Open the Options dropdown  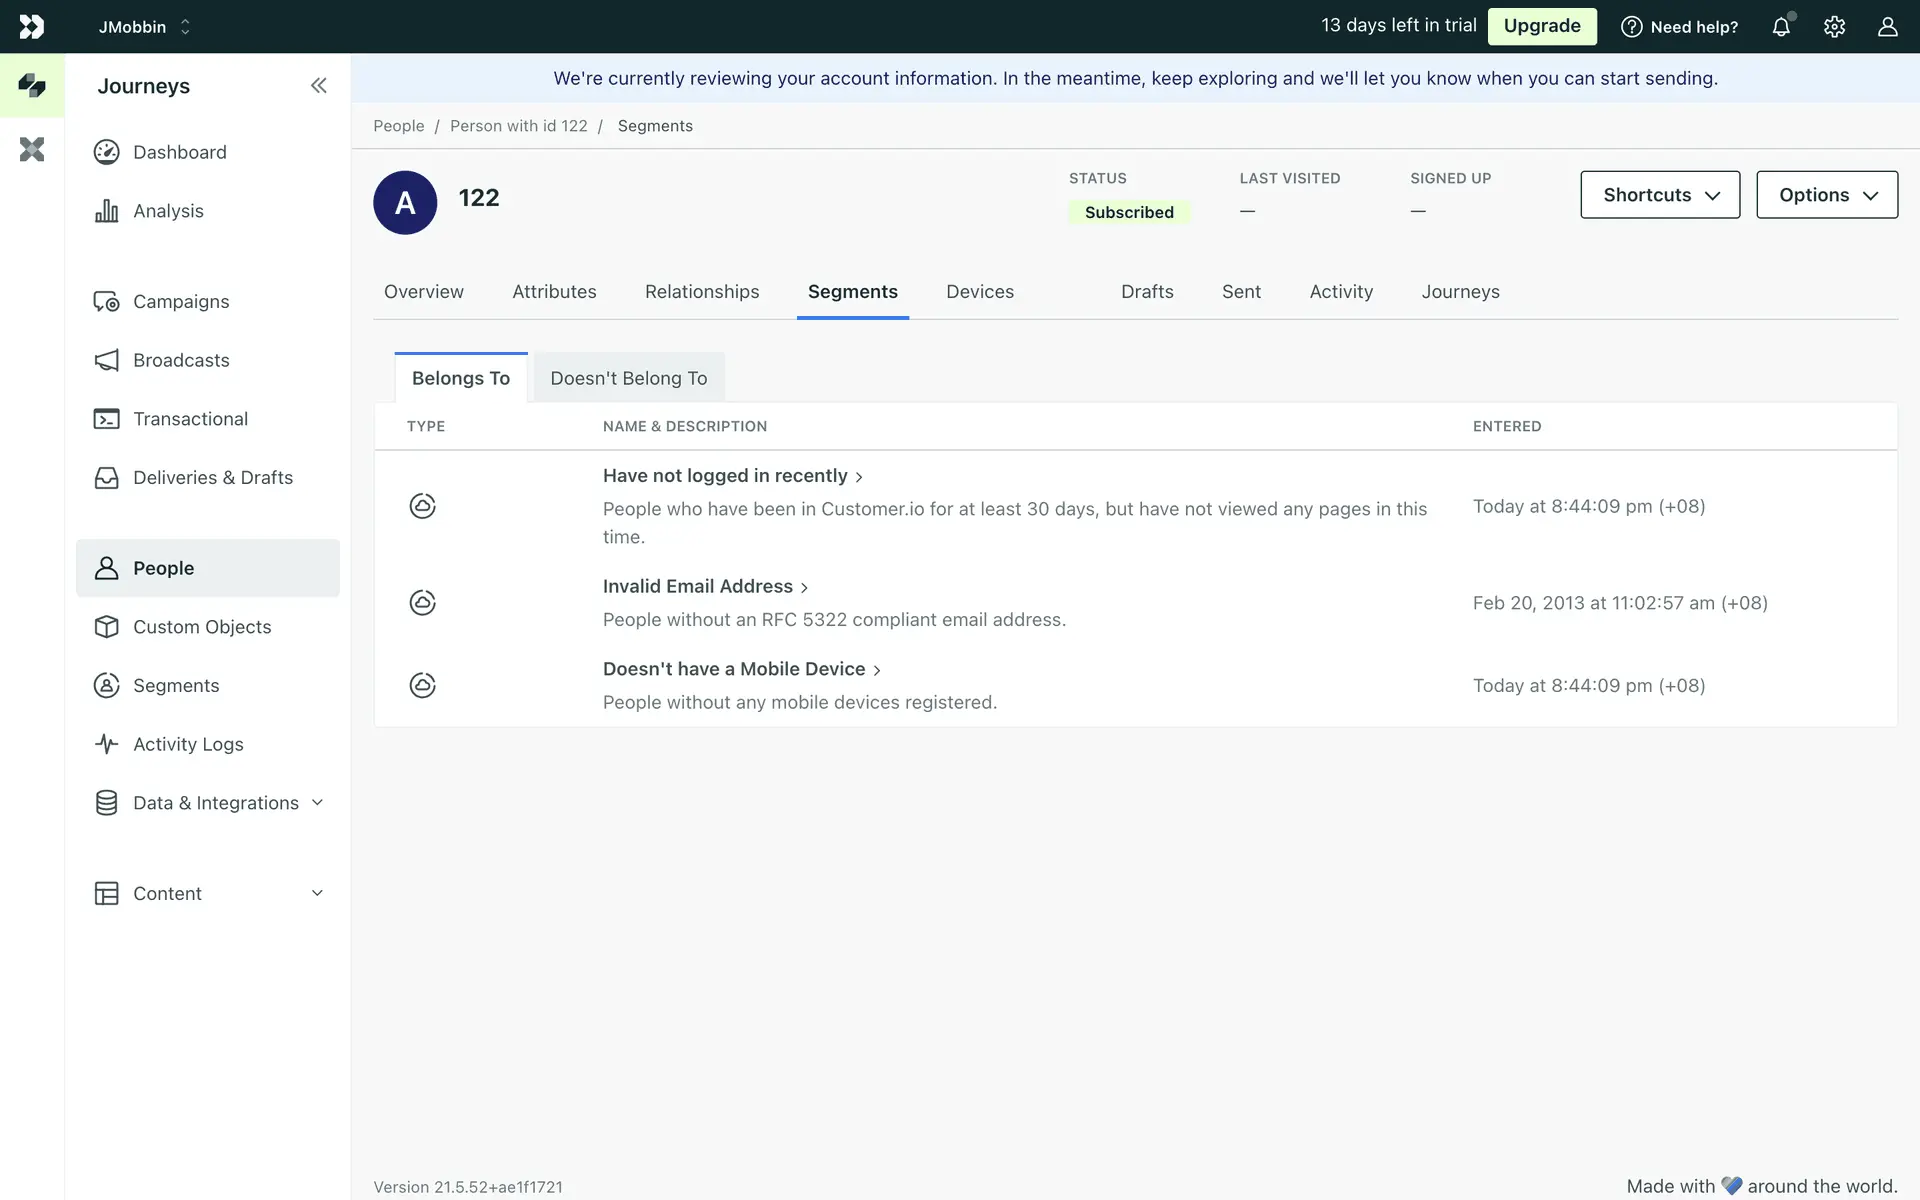pos(1827,195)
